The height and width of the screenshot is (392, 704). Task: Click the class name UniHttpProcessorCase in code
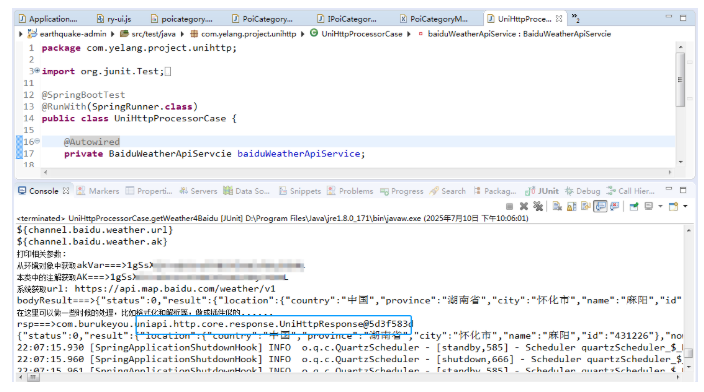(x=170, y=119)
